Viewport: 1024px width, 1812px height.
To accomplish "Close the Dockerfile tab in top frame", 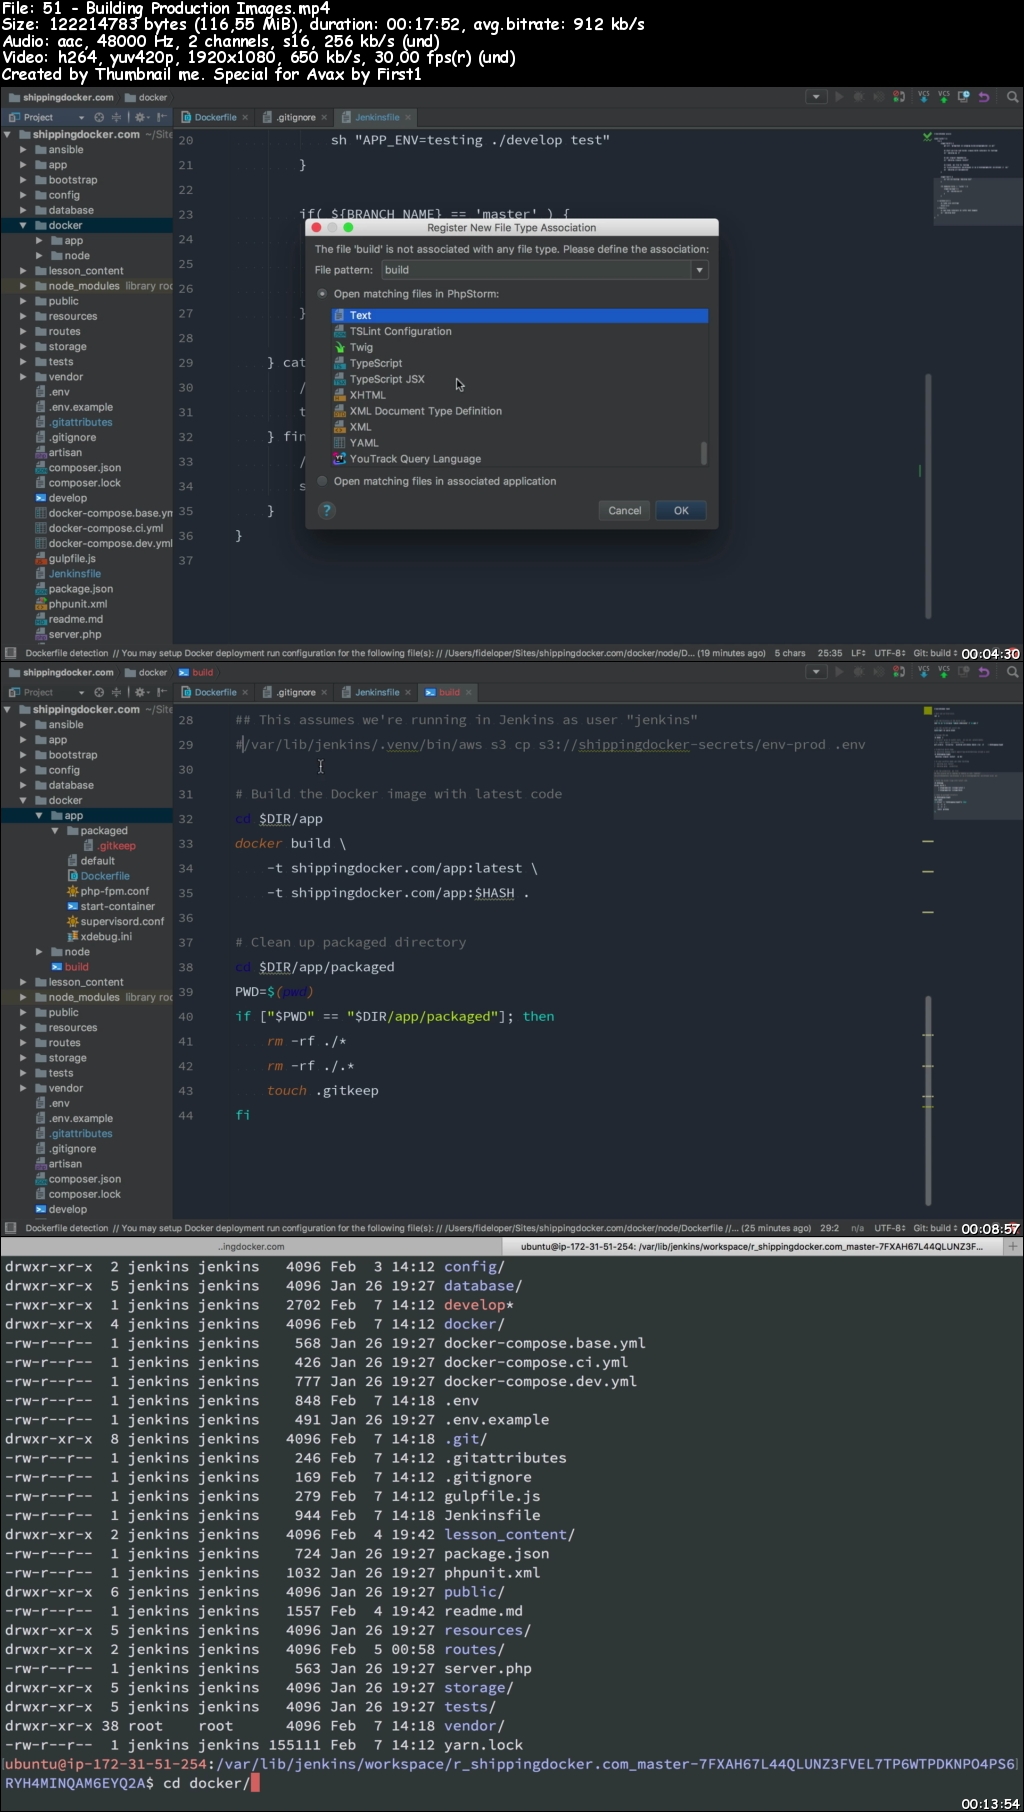I will point(245,117).
